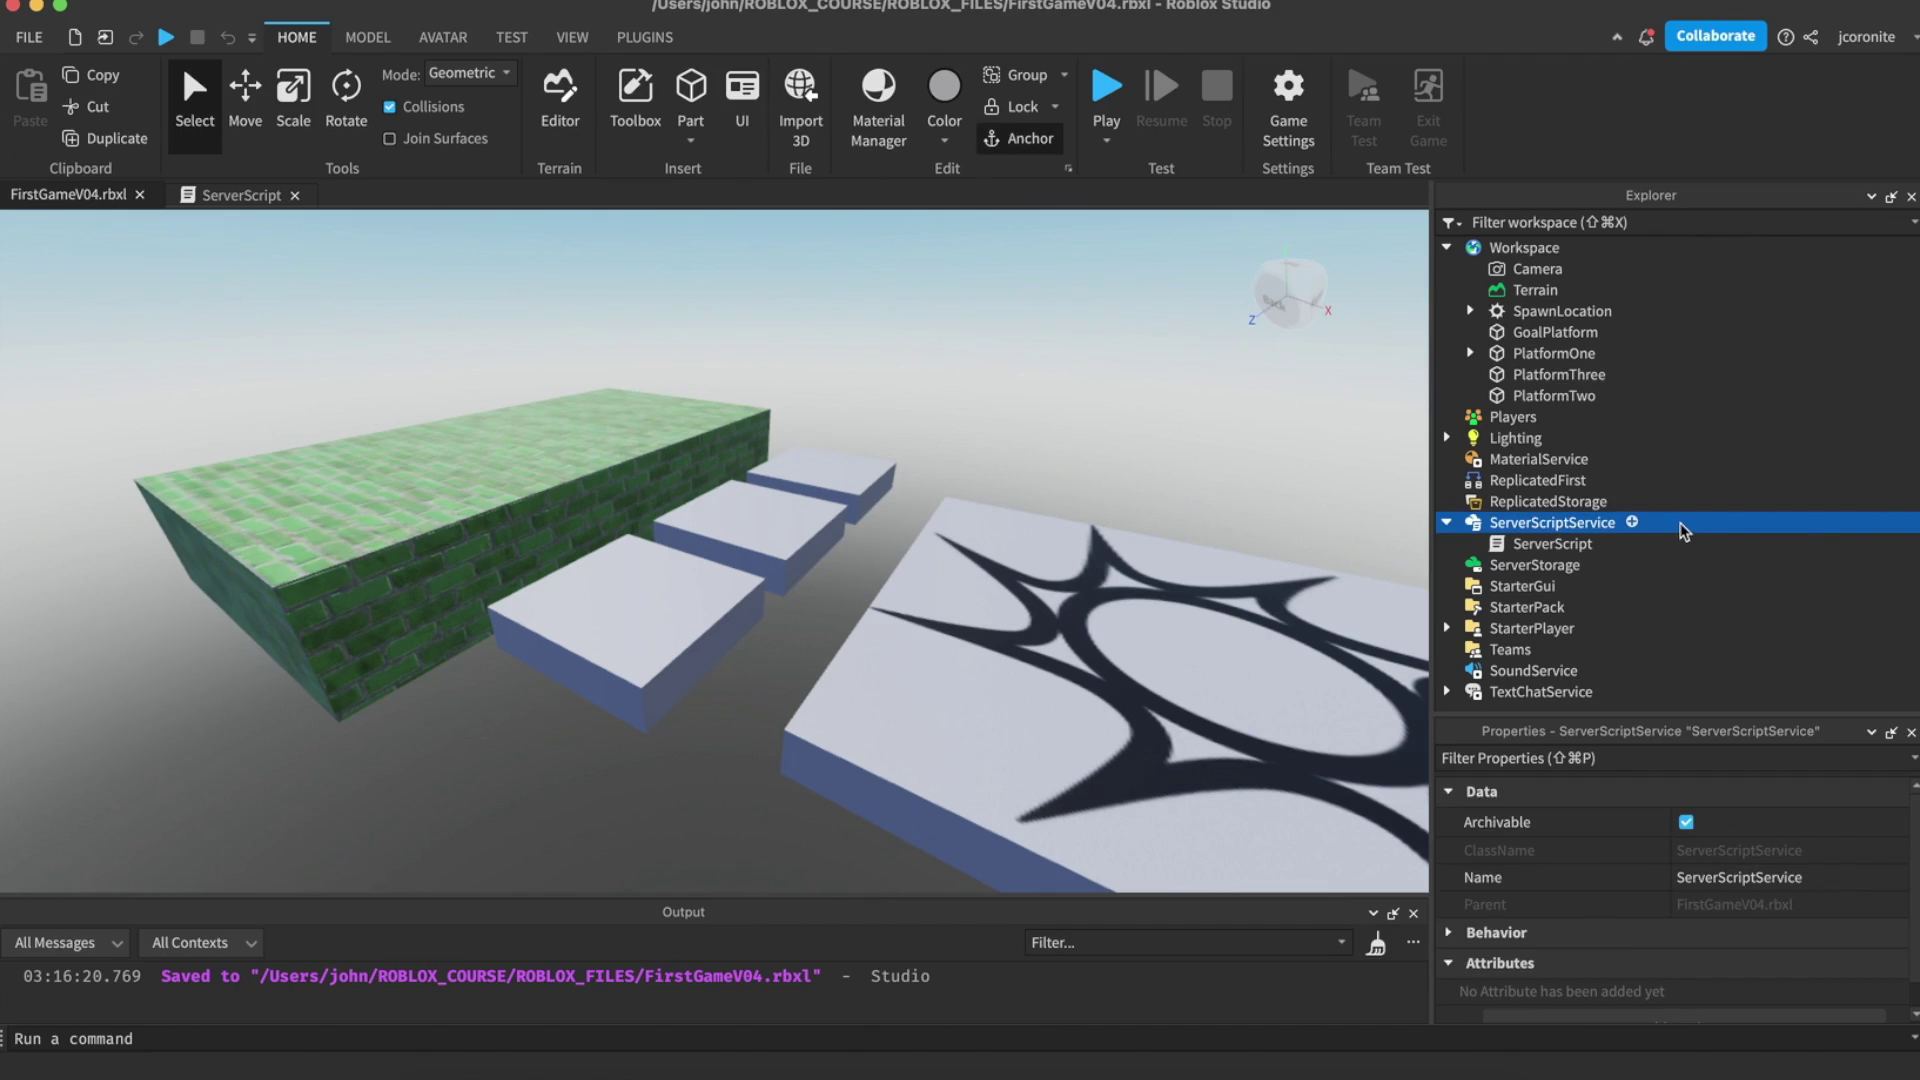1920x1080 pixels.
Task: Click the Output Filter box
Action: (x=1188, y=943)
